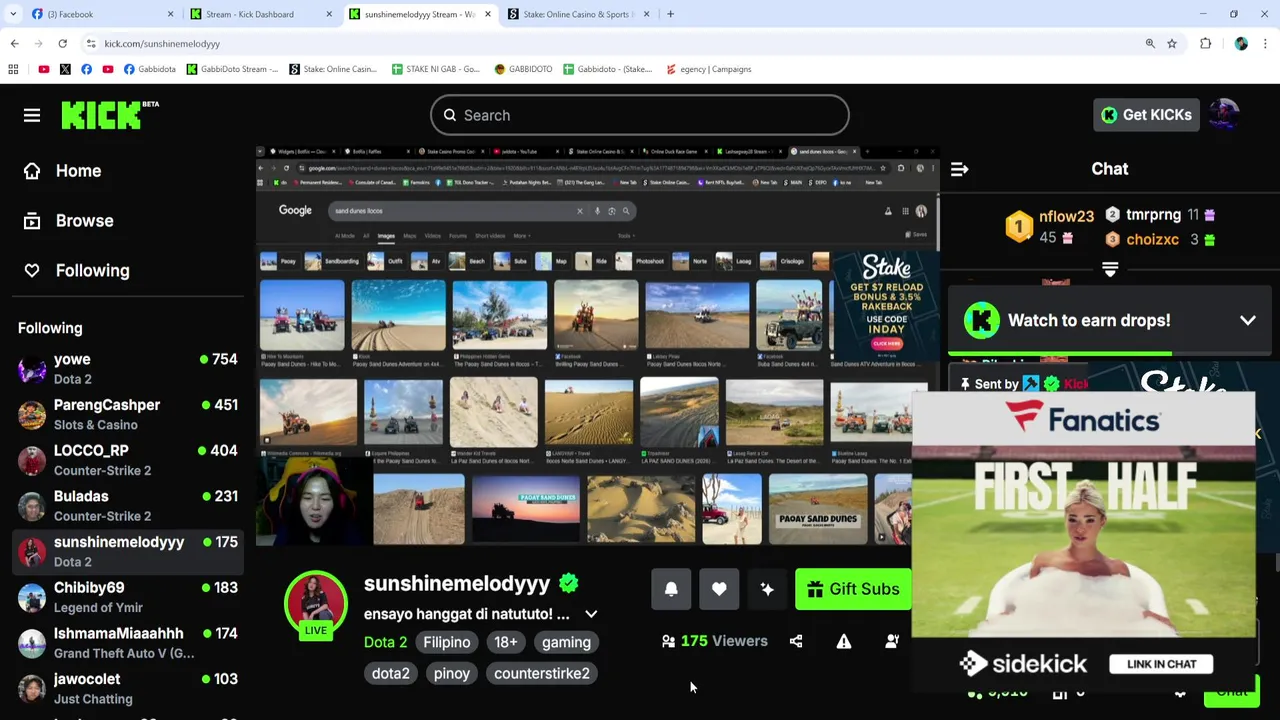Open the apps grid bookmark icon
This screenshot has height=720, width=1280.
tap(13, 69)
